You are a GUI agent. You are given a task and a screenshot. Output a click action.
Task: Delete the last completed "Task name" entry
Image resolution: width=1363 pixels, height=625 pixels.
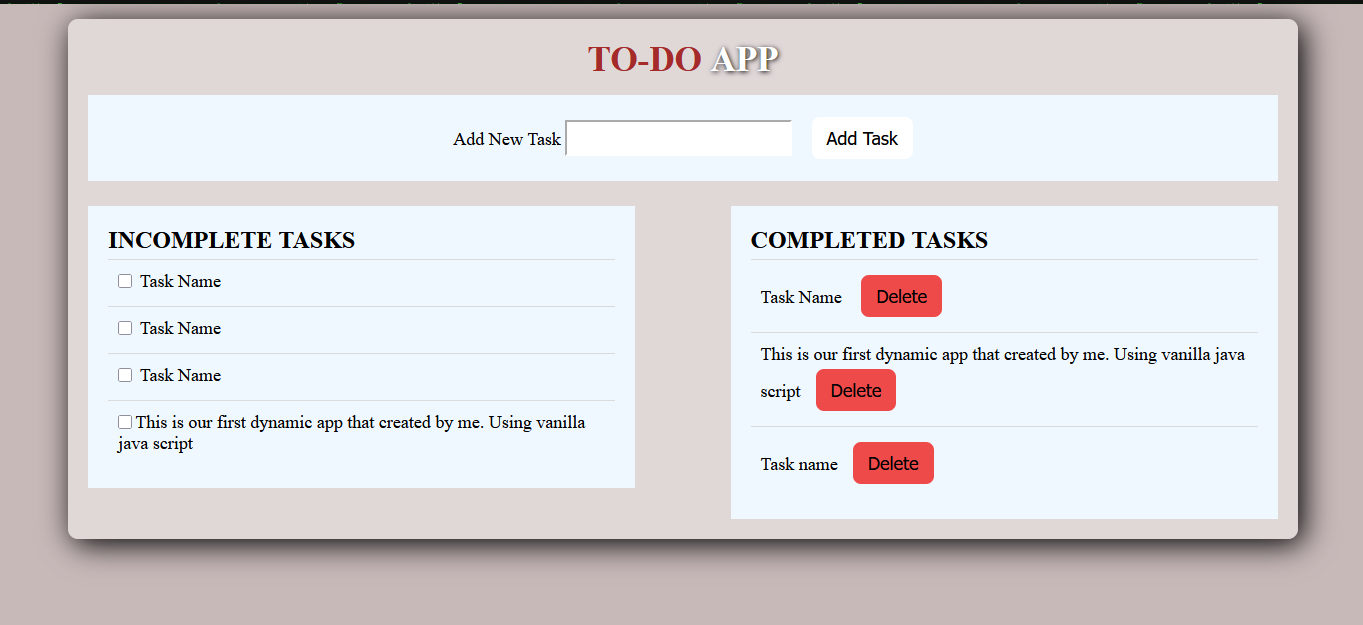coord(892,462)
